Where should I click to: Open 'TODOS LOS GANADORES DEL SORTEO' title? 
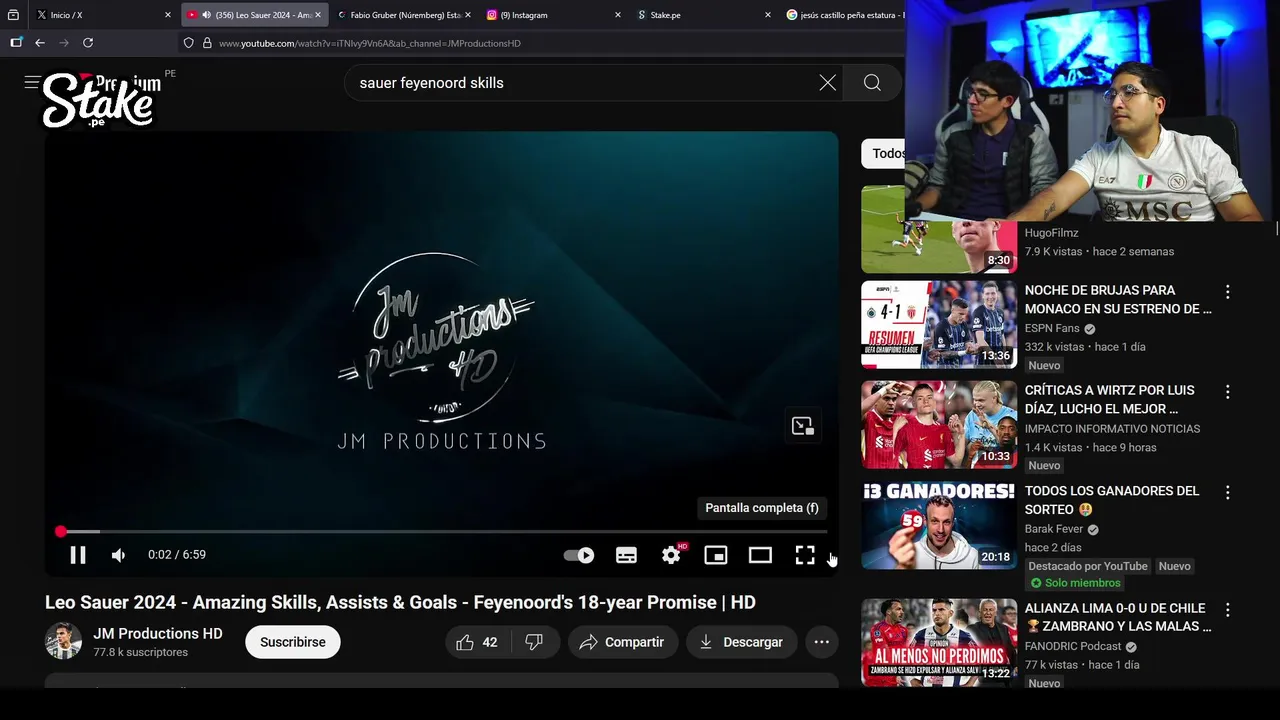point(1112,500)
